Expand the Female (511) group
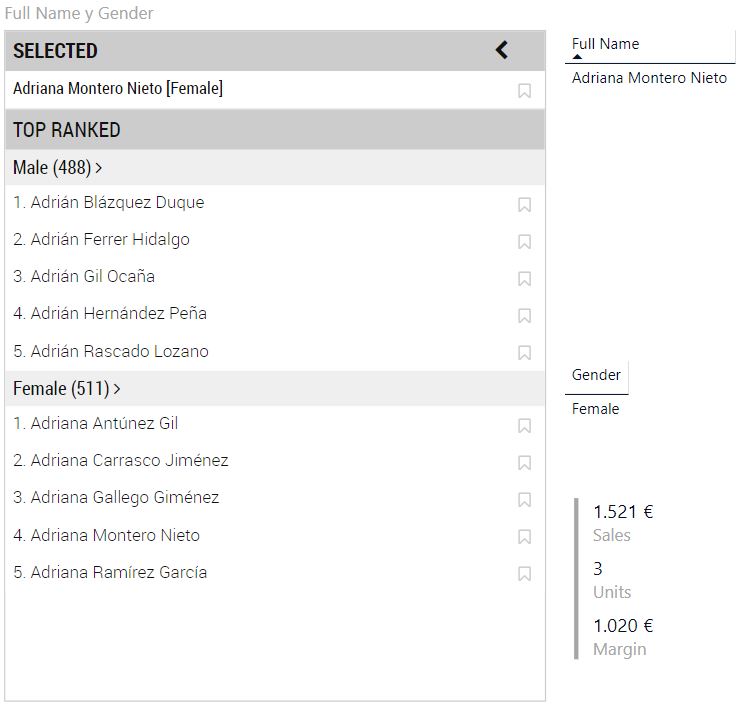Image resolution: width=741 pixels, height=706 pixels. (x=67, y=388)
